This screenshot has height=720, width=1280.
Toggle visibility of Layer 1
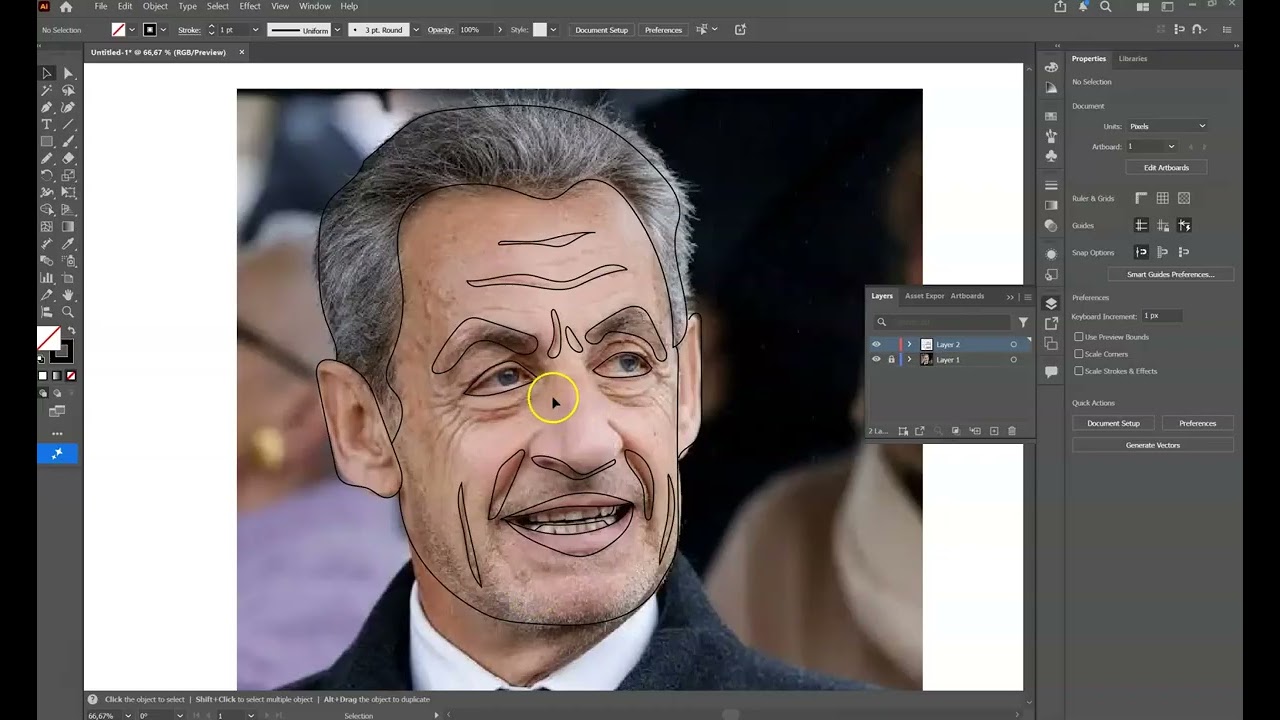(876, 359)
